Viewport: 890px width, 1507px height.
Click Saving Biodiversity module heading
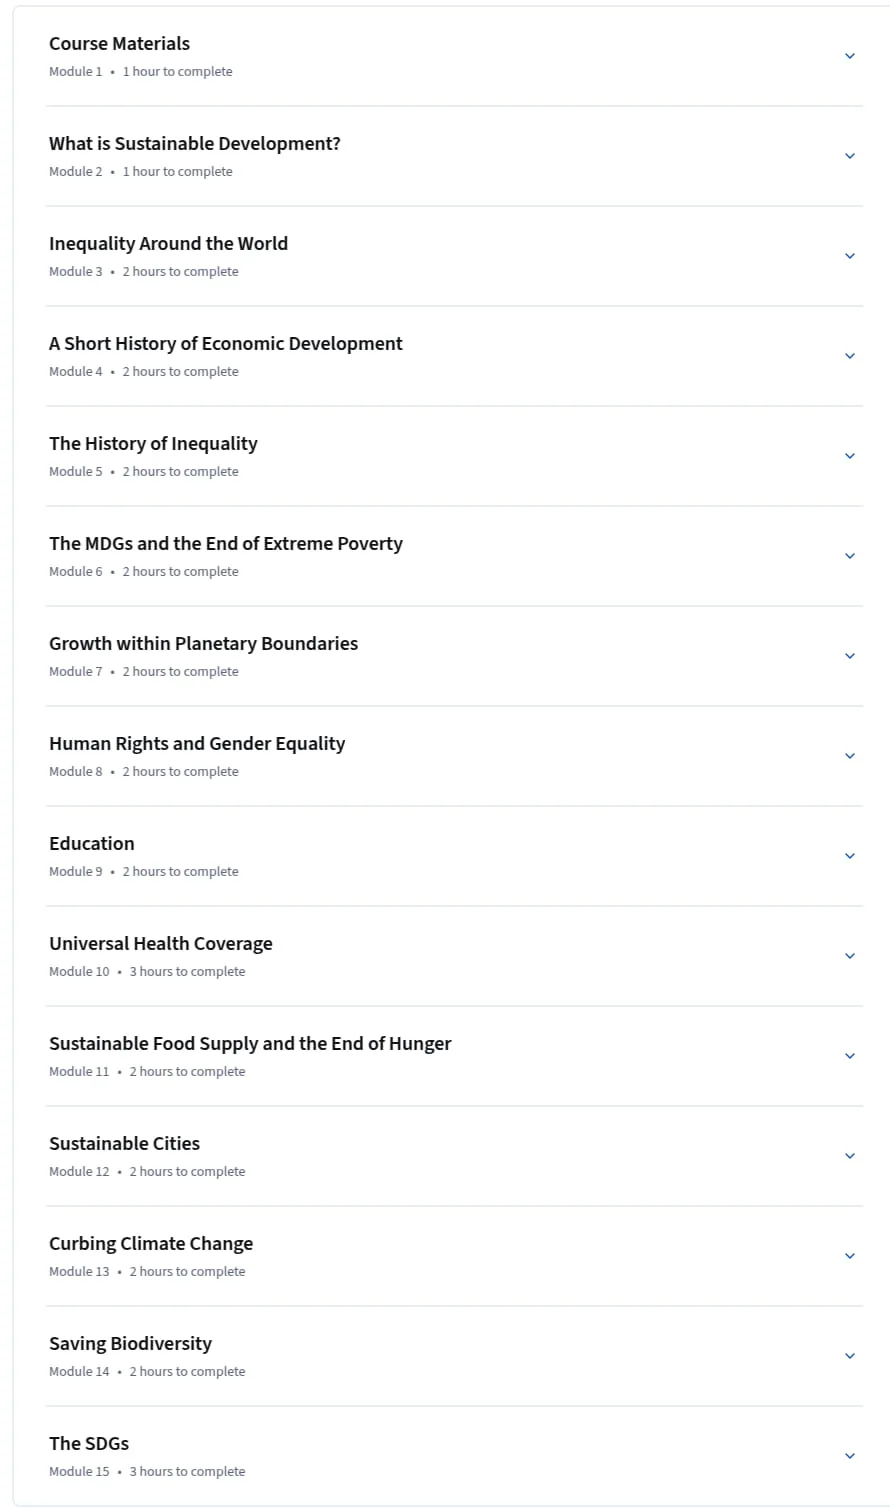[130, 1344]
